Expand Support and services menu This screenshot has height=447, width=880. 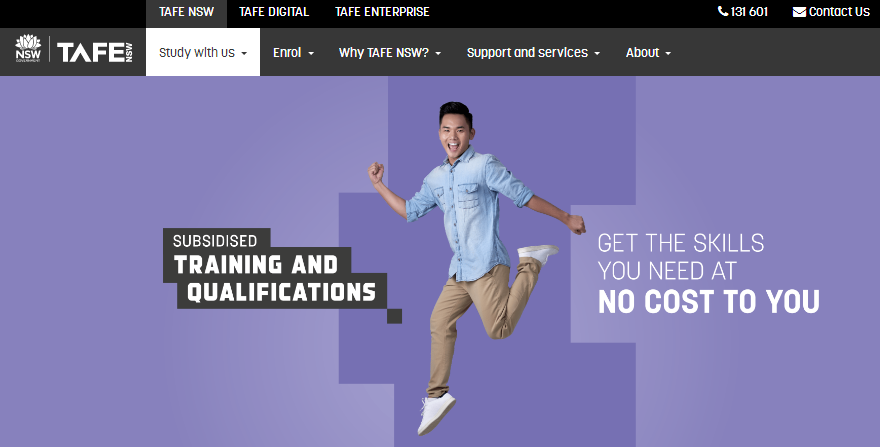point(533,52)
